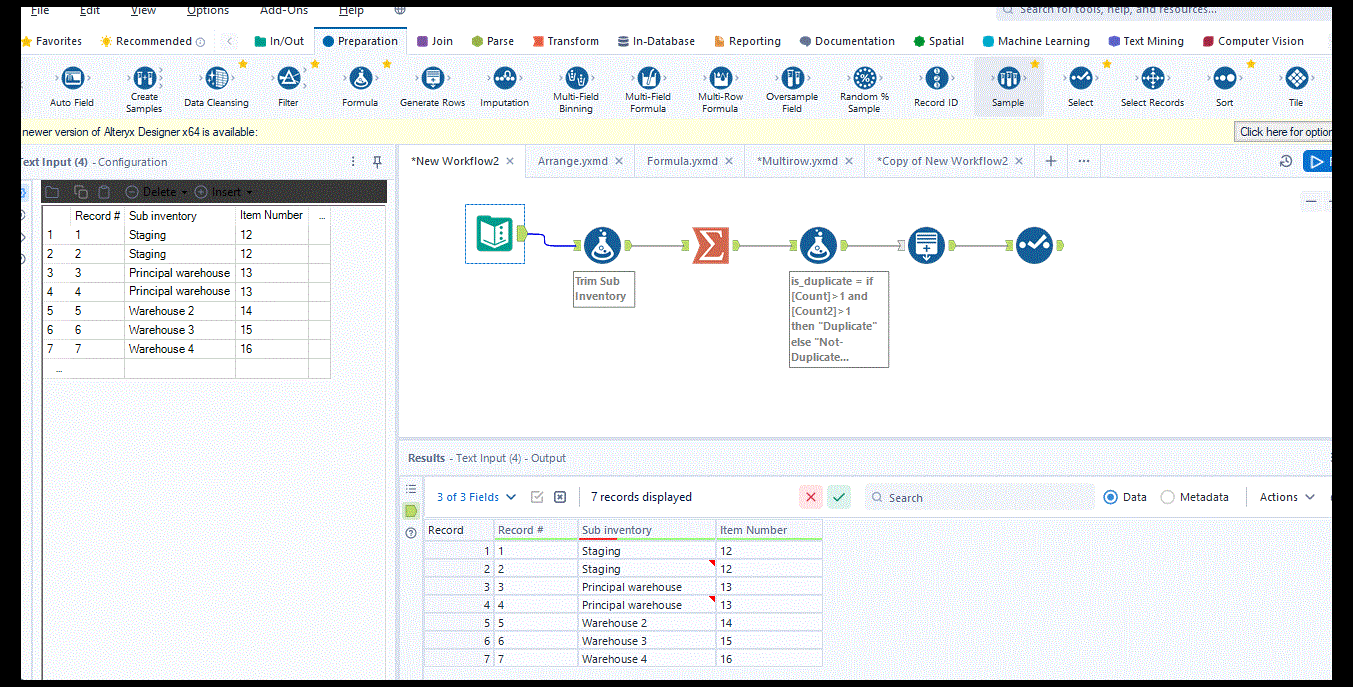Switch to Metadata view in Results

(1167, 497)
